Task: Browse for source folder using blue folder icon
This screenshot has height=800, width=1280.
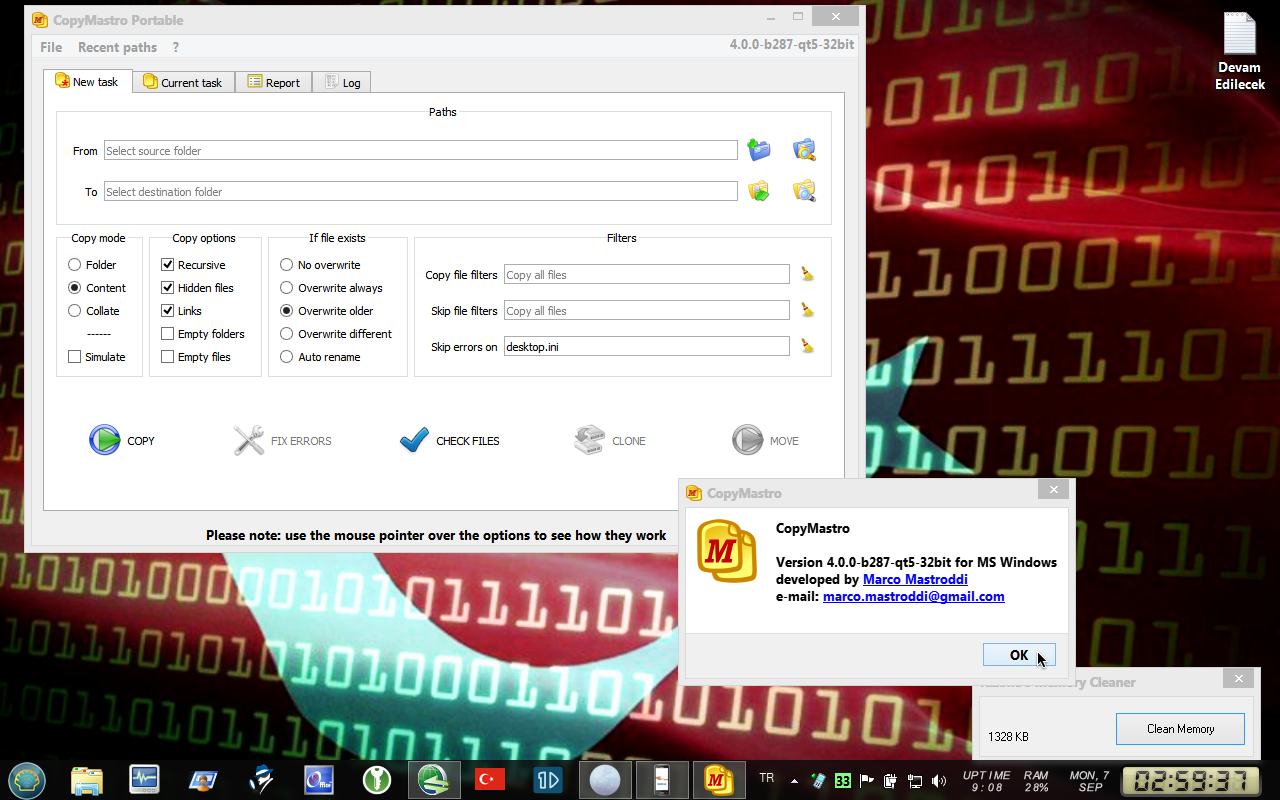Action: [x=759, y=150]
